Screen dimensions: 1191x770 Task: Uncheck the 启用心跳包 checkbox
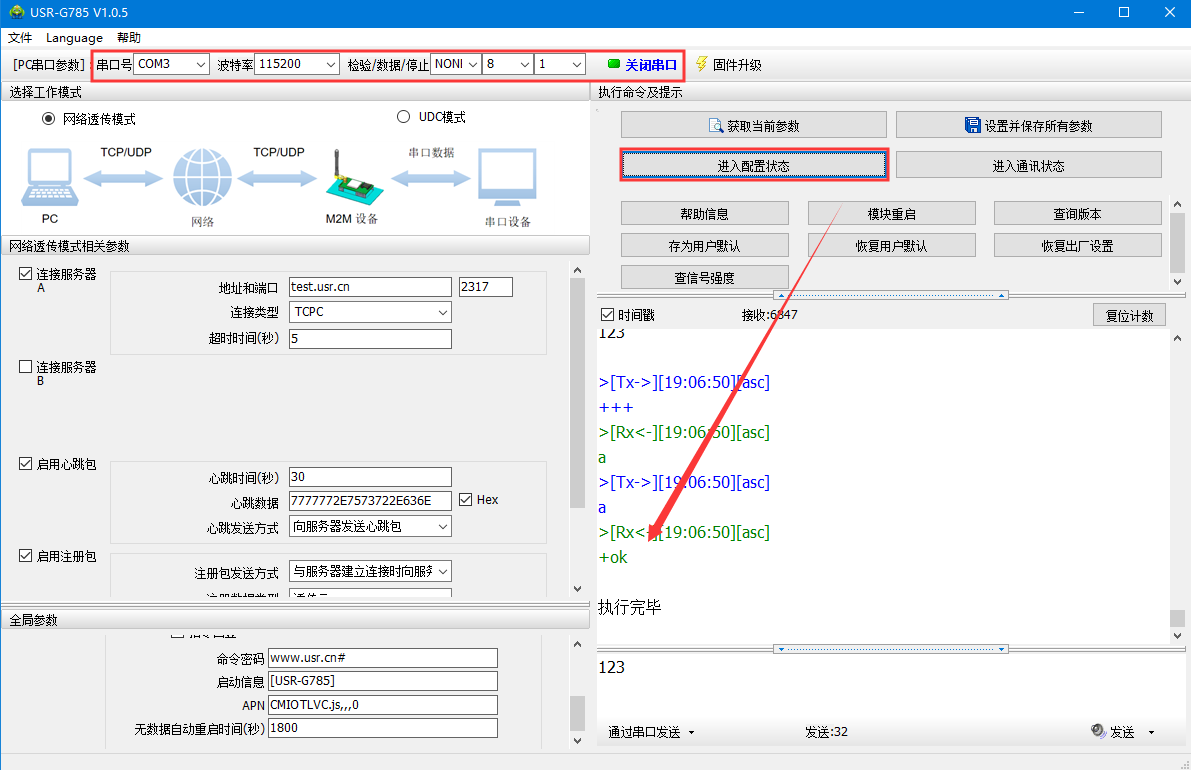[26, 464]
